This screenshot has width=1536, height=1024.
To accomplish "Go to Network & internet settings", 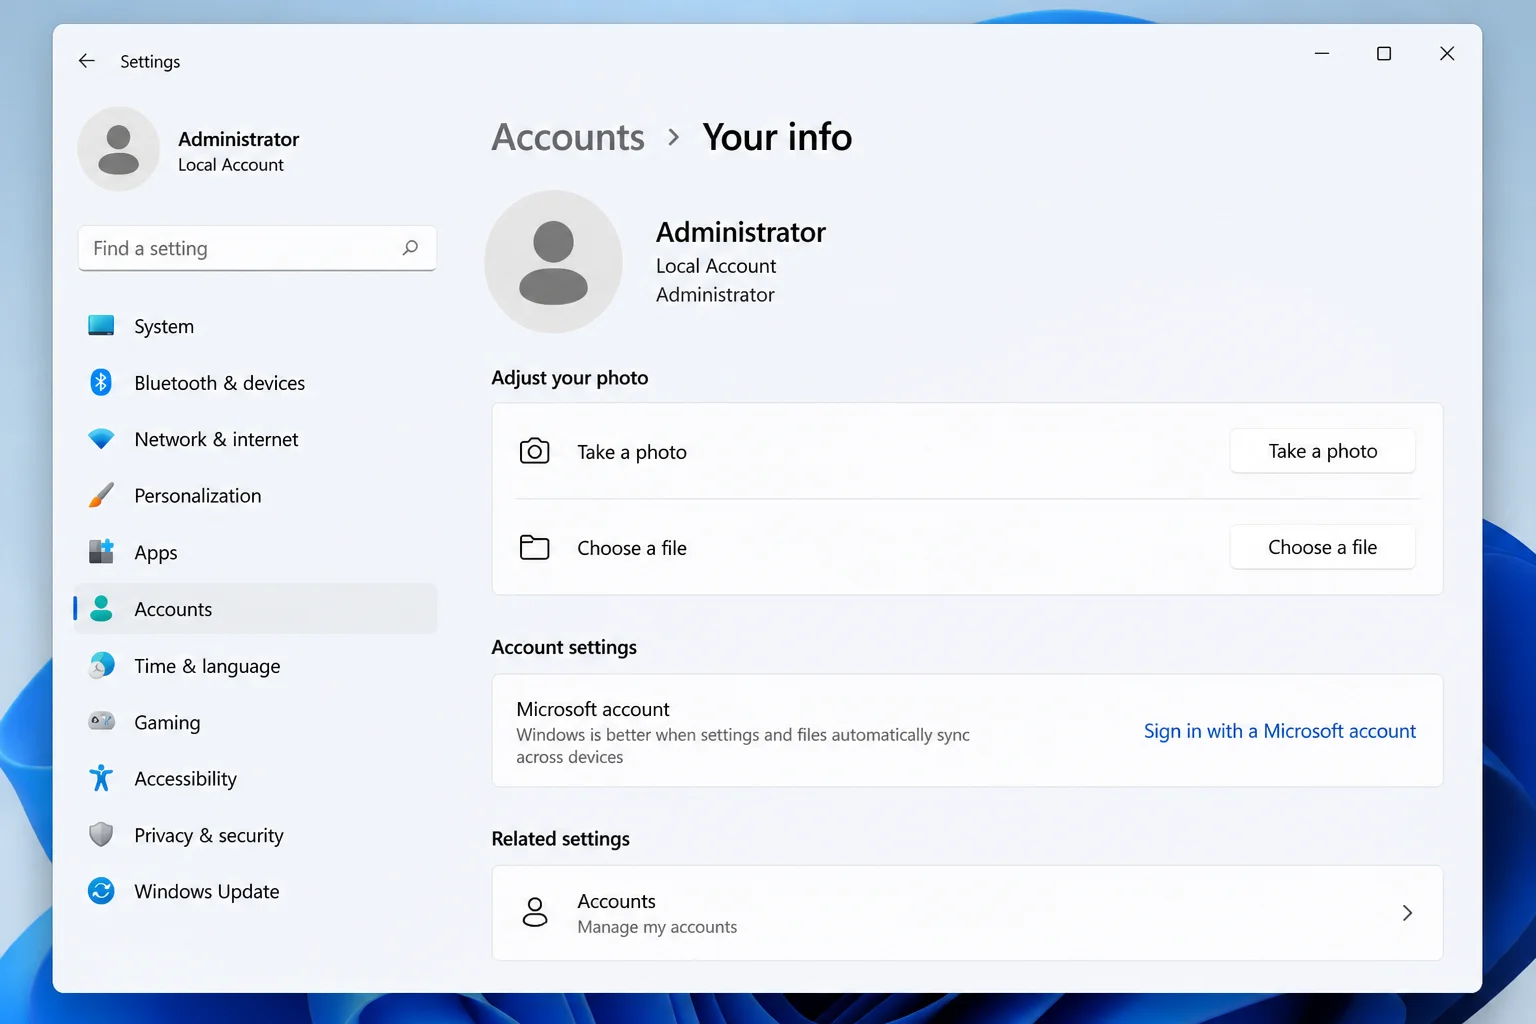I will pos(255,439).
